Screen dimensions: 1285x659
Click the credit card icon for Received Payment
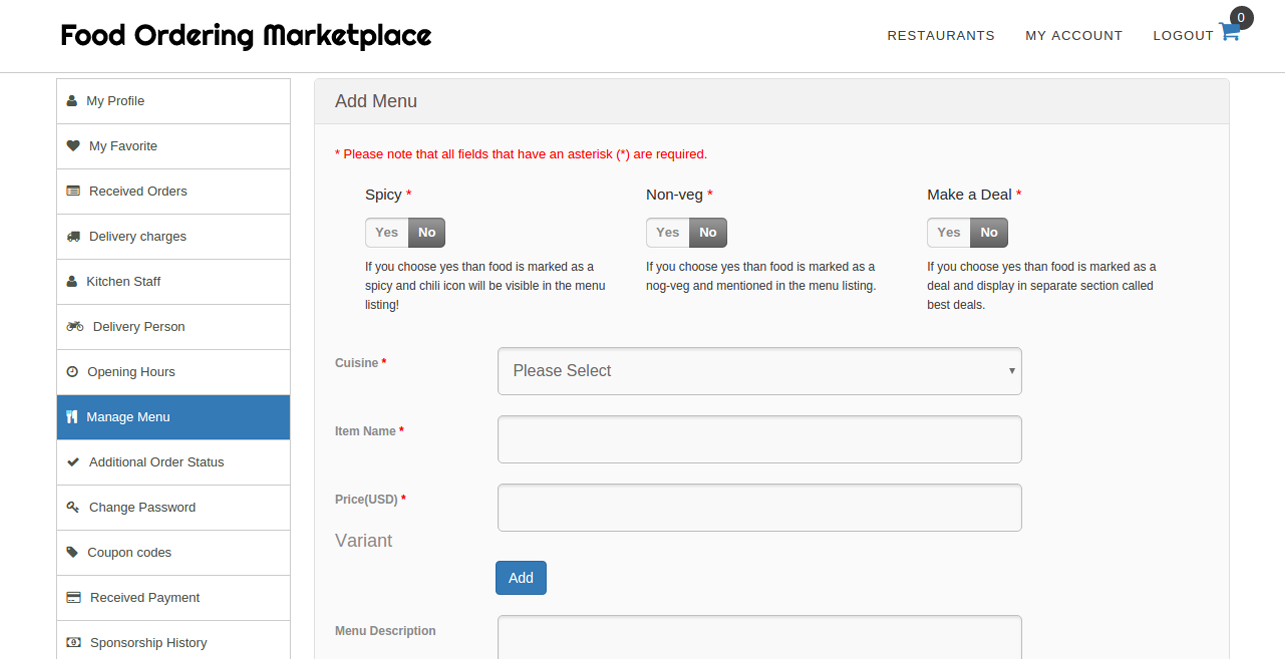click(x=73, y=598)
